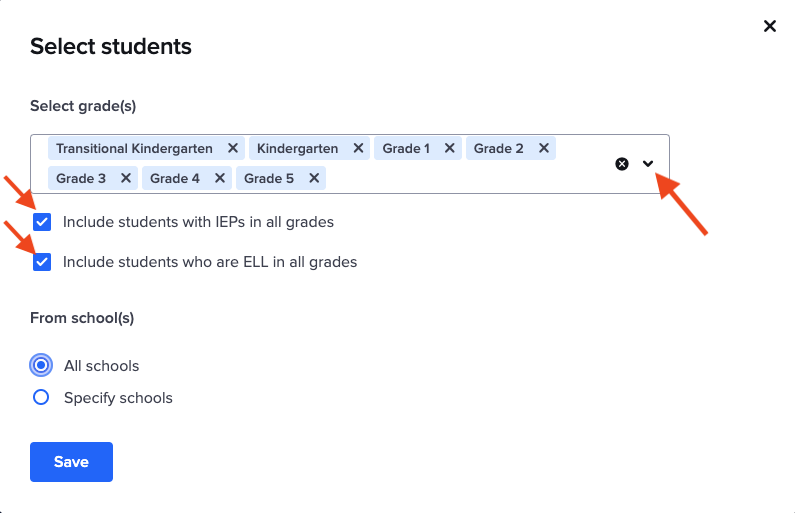Viewport: 795px width, 513px height.
Task: Click the All schools label text
Action: [101, 366]
